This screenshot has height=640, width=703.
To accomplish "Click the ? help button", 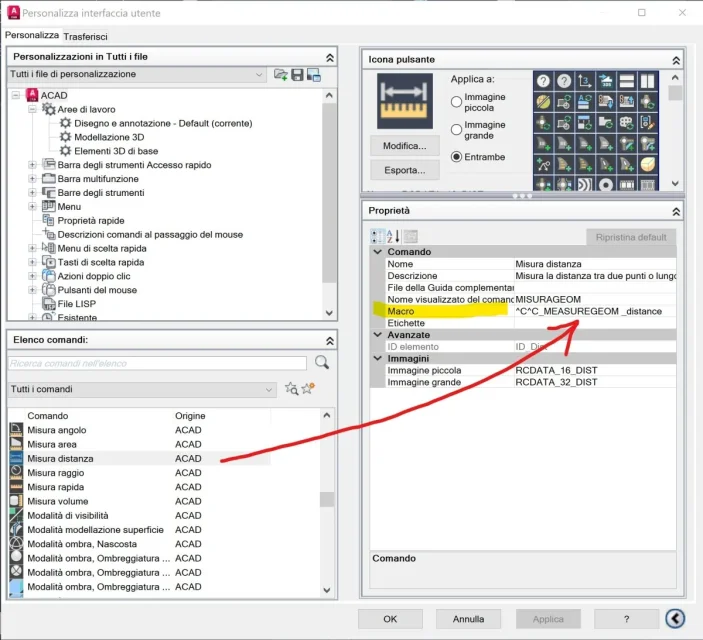I will click(626, 619).
